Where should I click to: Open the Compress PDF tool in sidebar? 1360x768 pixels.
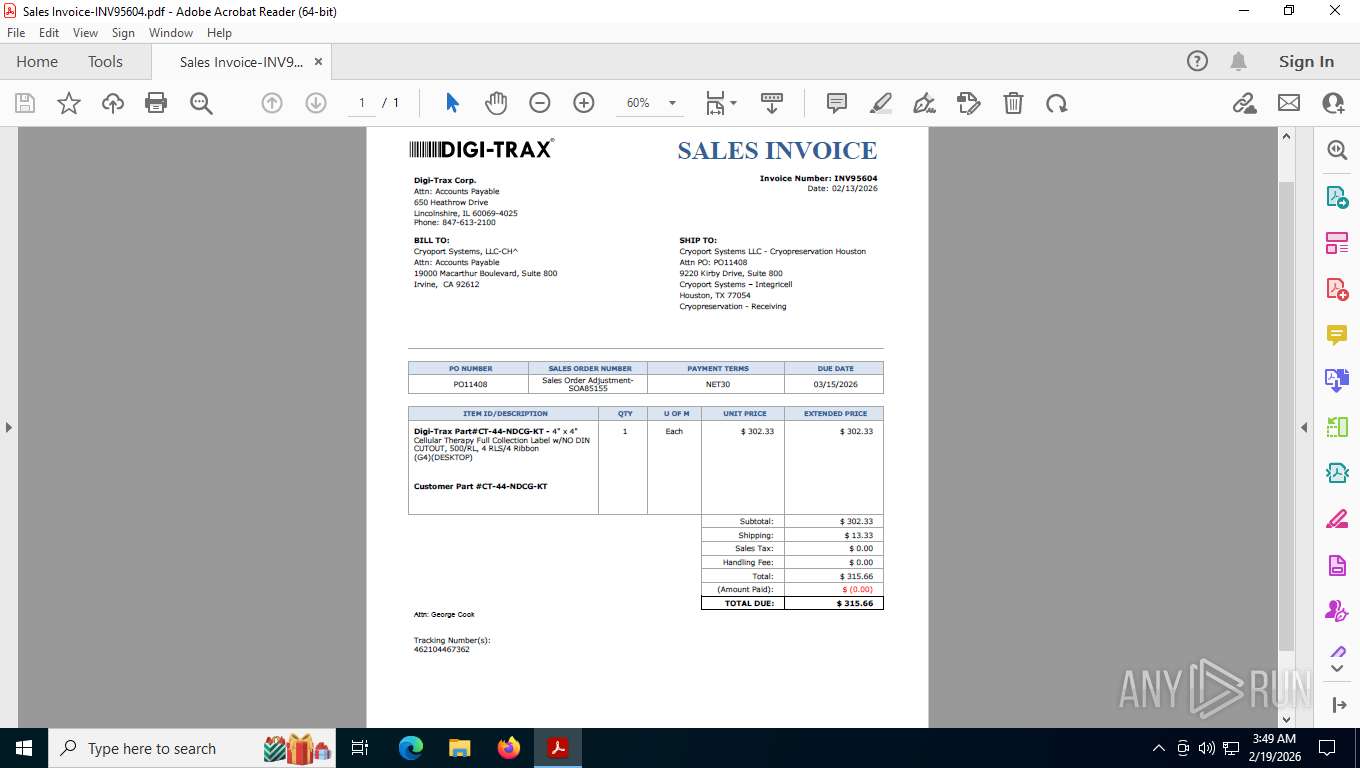click(x=1337, y=473)
